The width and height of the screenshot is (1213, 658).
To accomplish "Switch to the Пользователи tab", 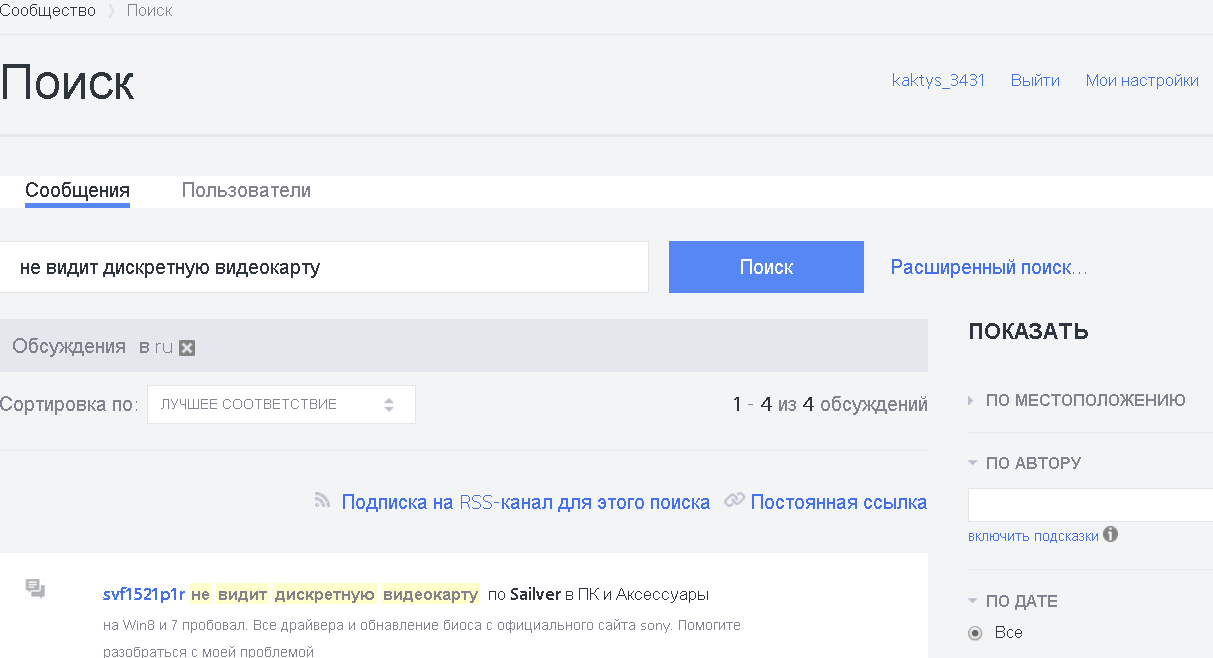I will tap(246, 190).
